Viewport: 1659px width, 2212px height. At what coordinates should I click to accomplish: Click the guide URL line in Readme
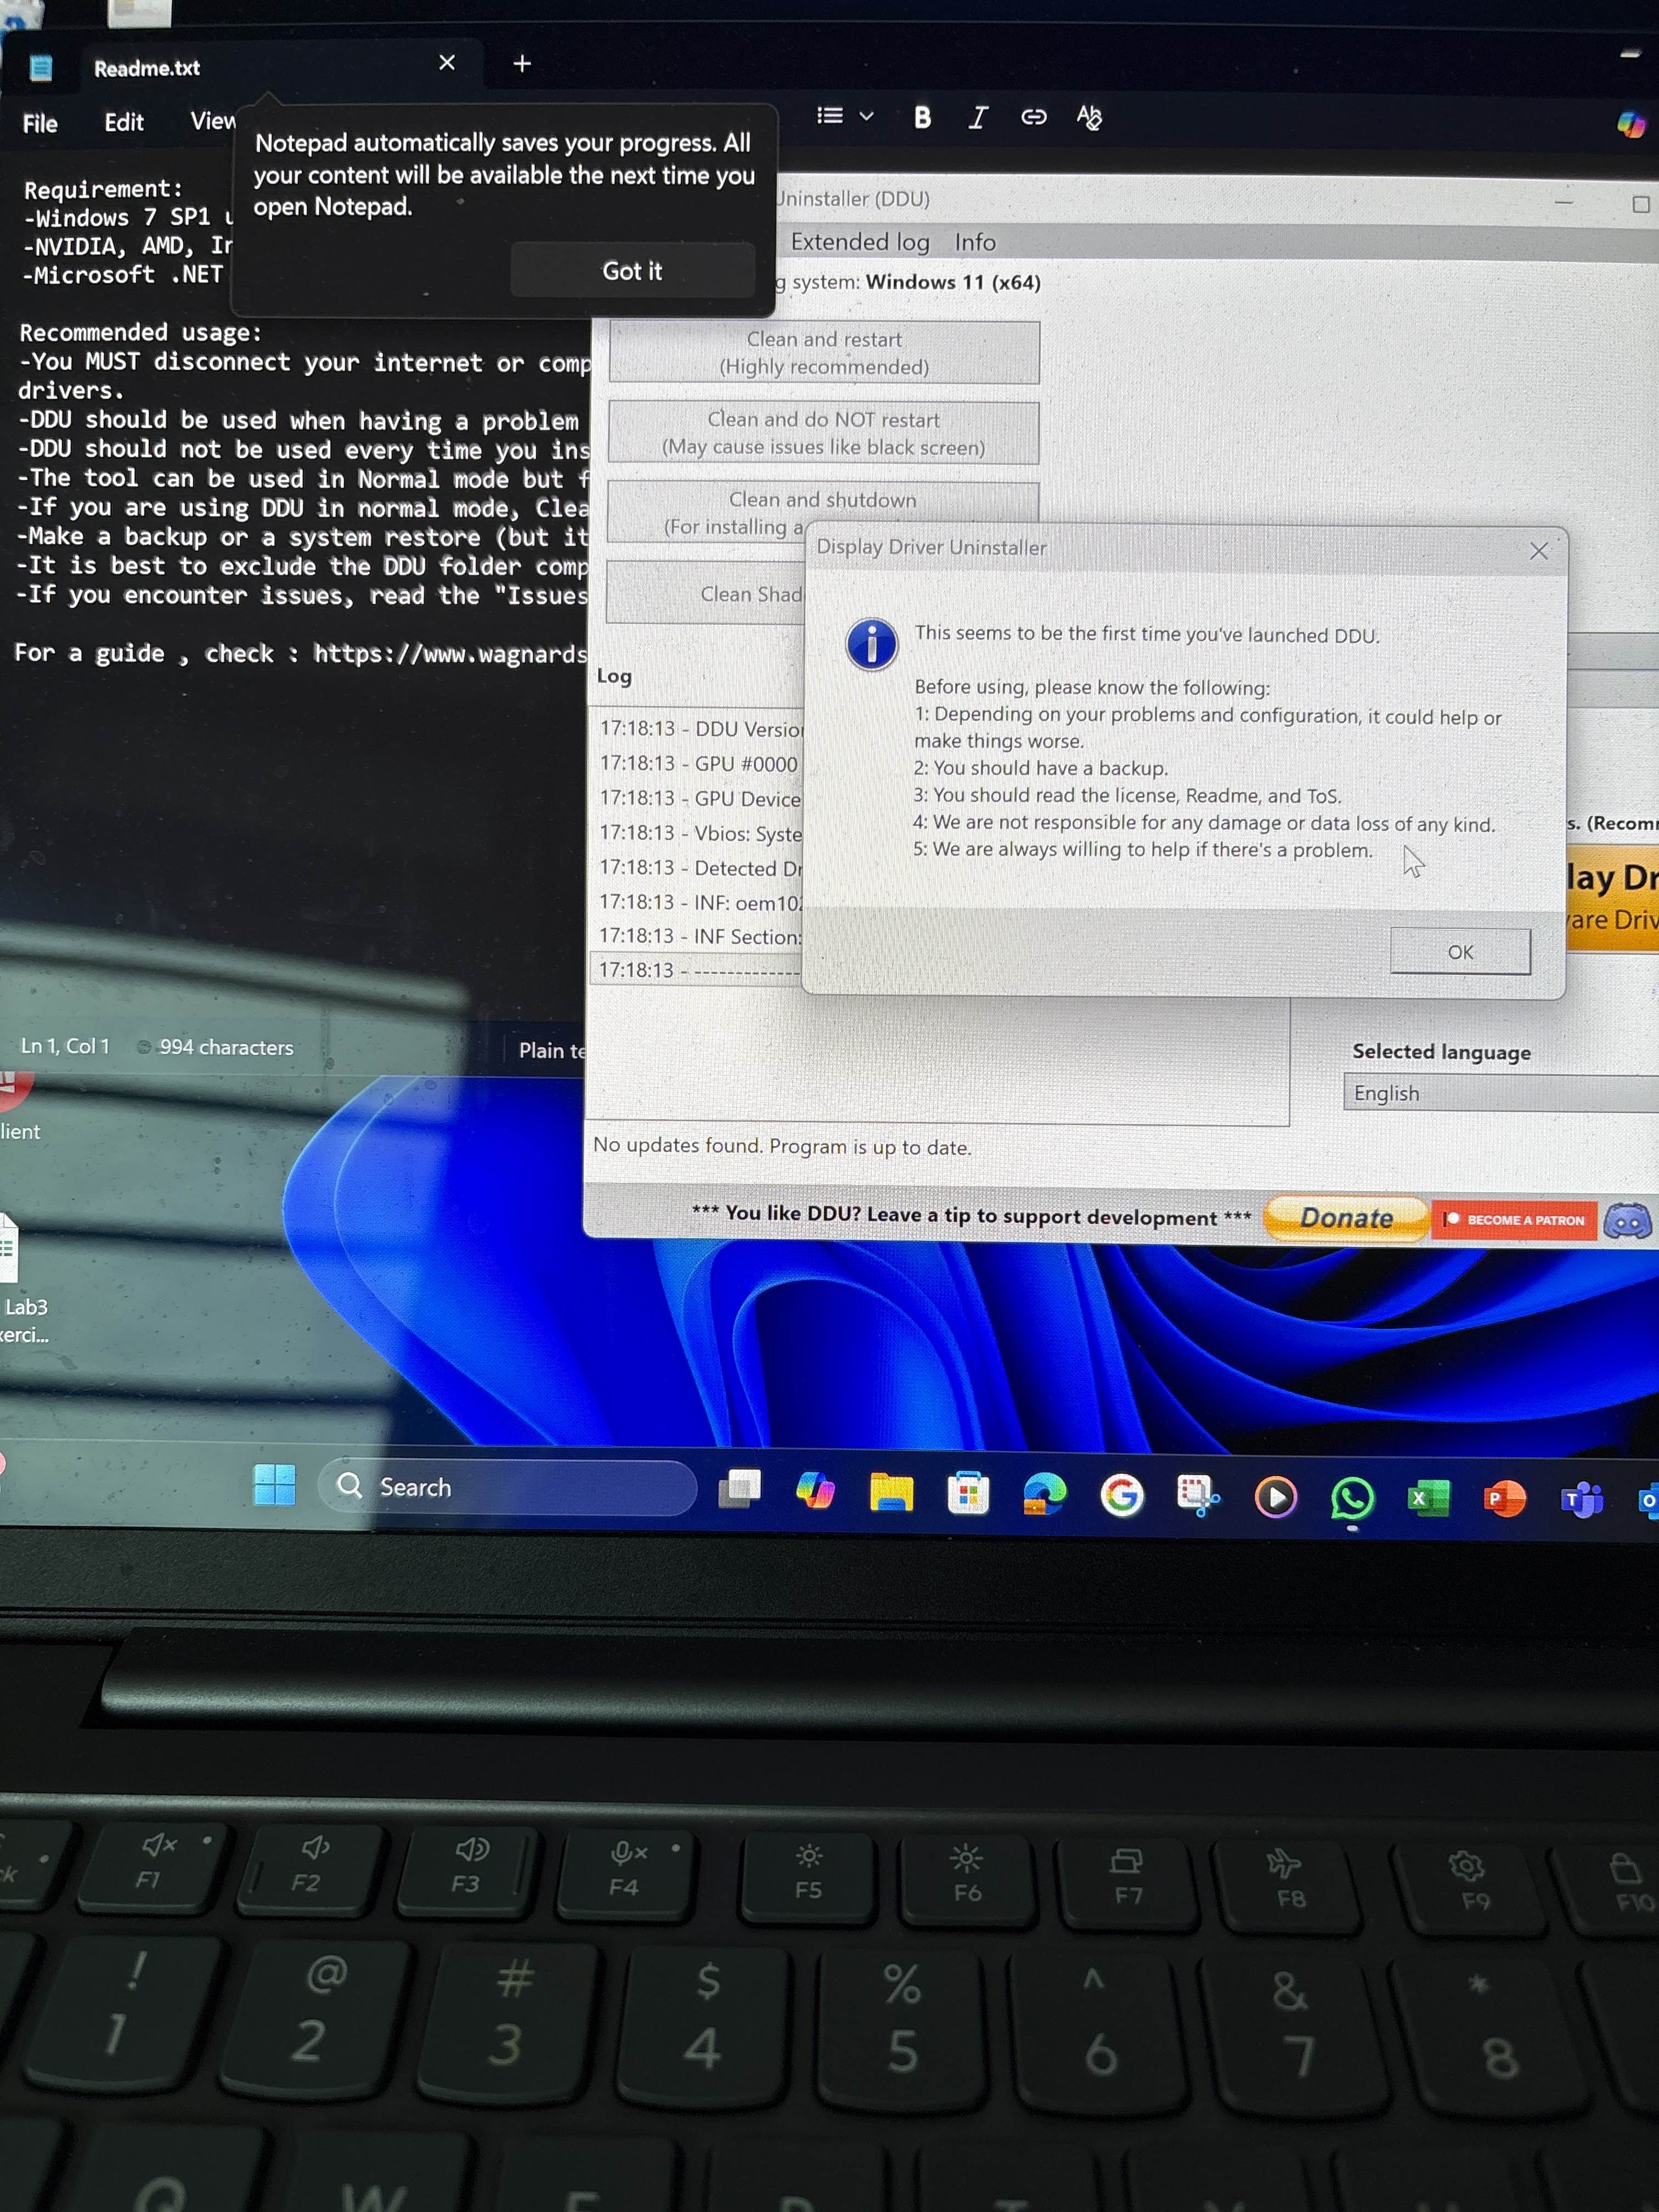(300, 653)
